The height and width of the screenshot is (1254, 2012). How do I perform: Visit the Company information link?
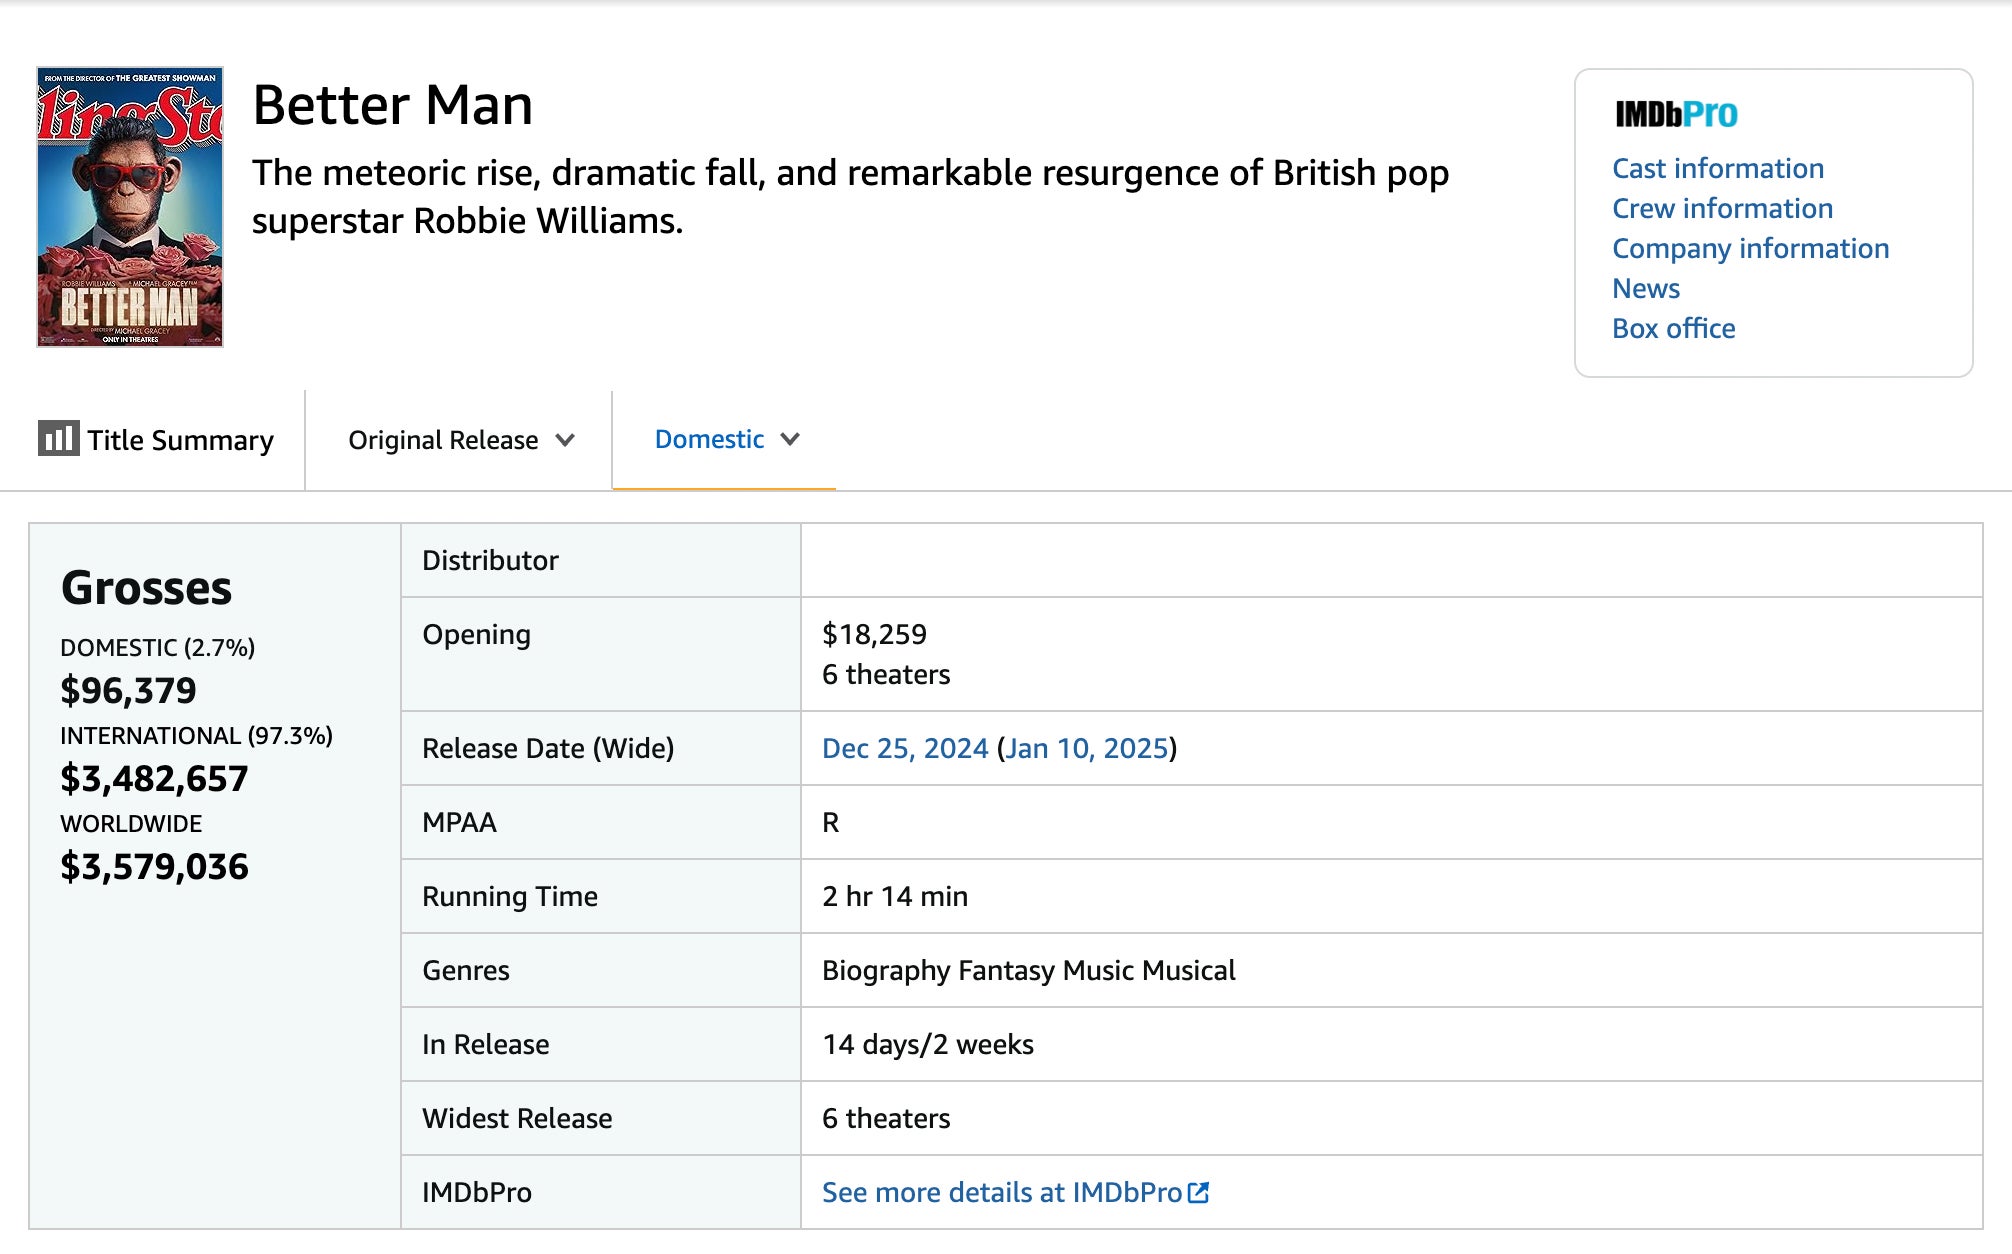click(1750, 248)
